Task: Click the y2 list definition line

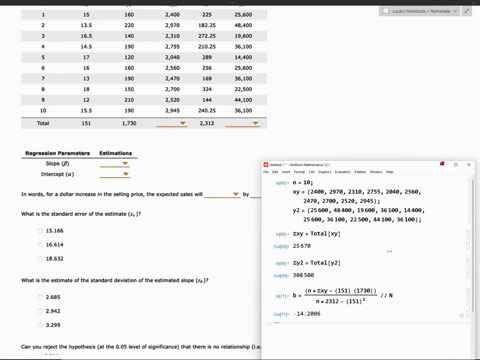Action: pos(359,215)
